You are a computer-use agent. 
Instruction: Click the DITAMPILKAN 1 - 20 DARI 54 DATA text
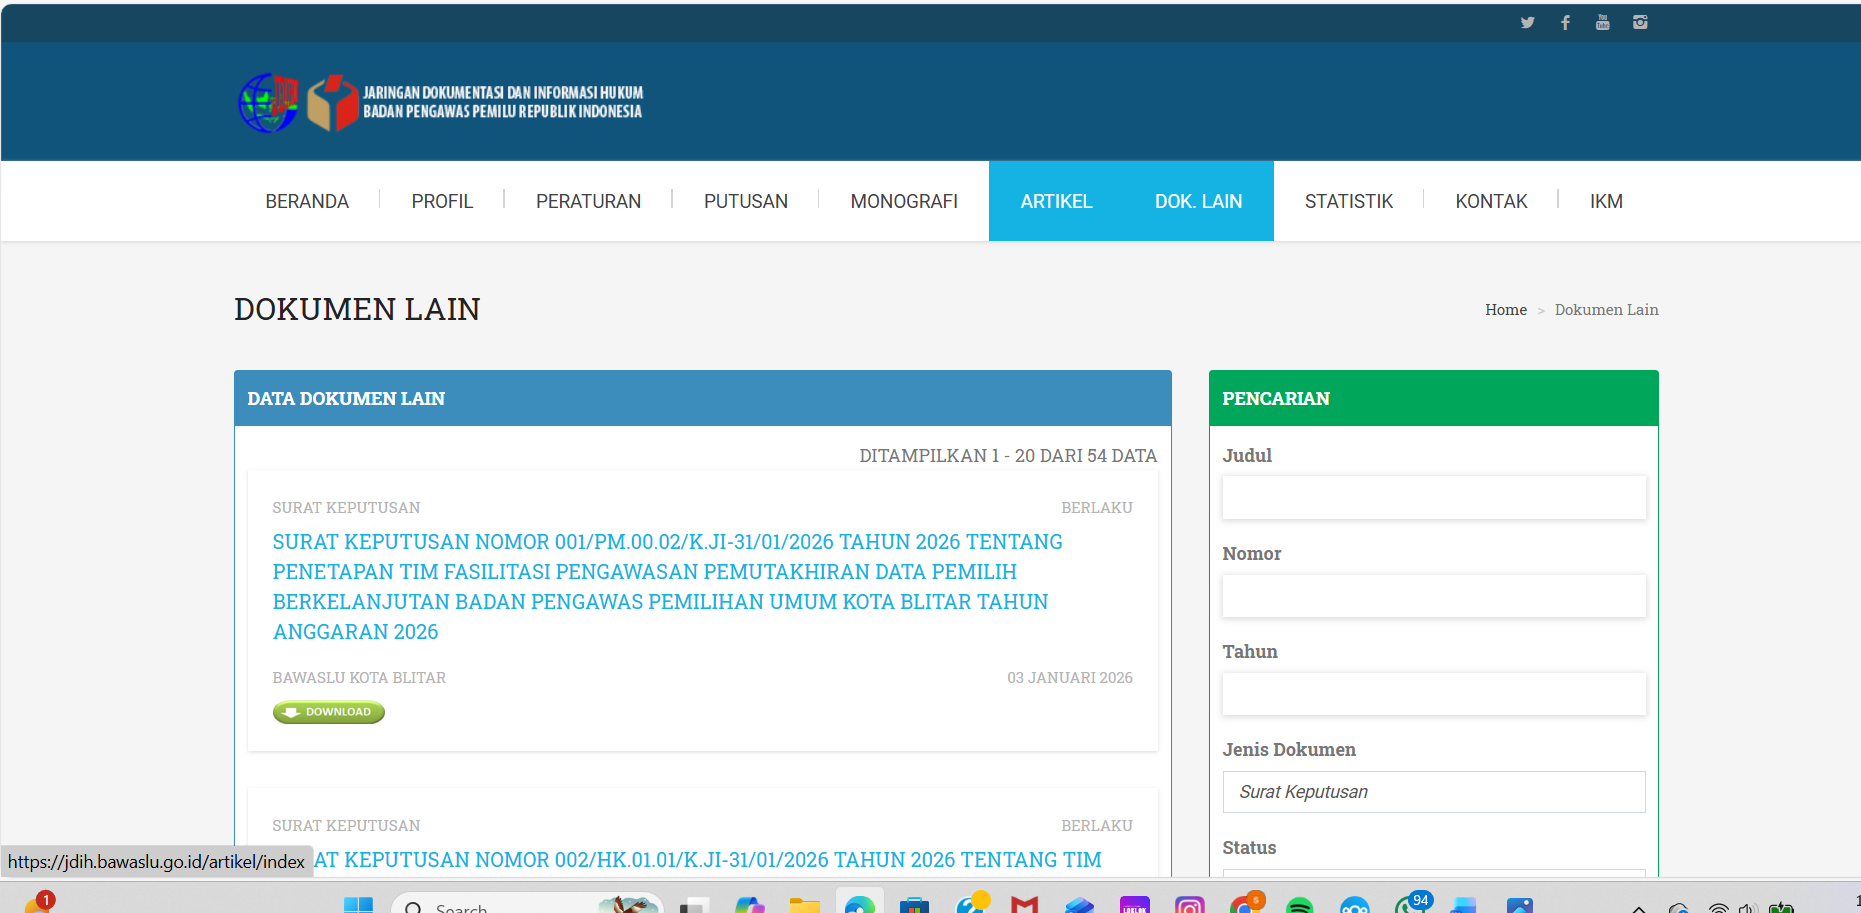(1008, 456)
